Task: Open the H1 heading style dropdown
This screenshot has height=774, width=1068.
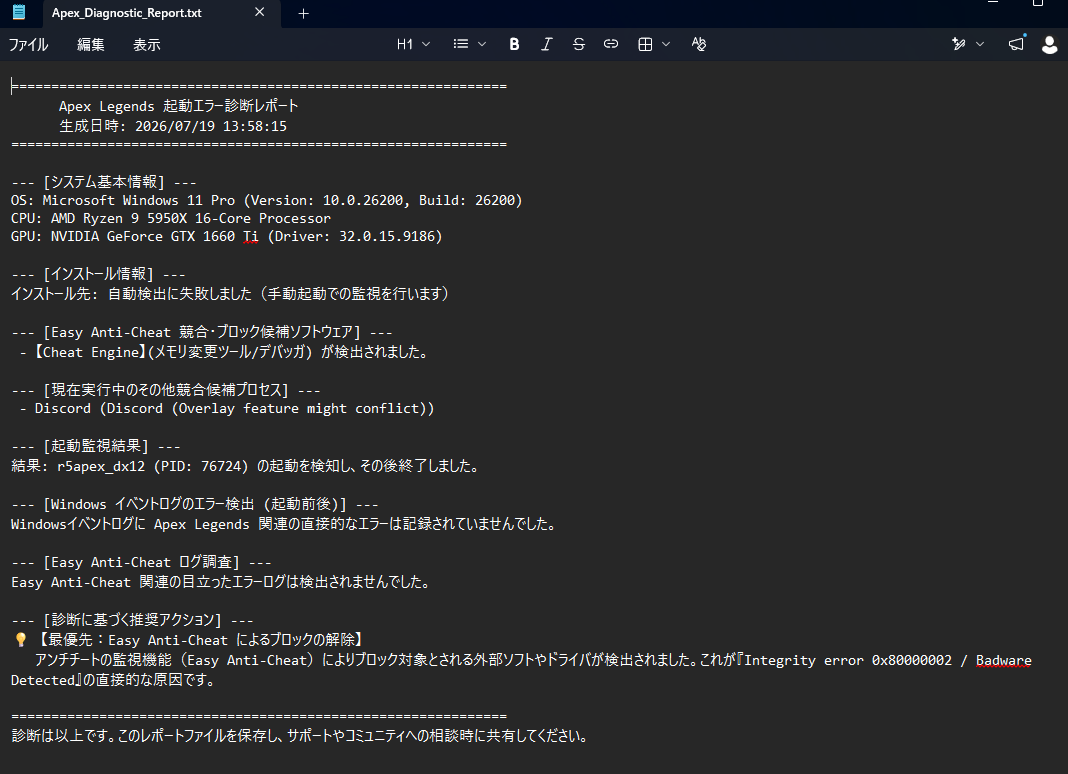Action: point(413,44)
